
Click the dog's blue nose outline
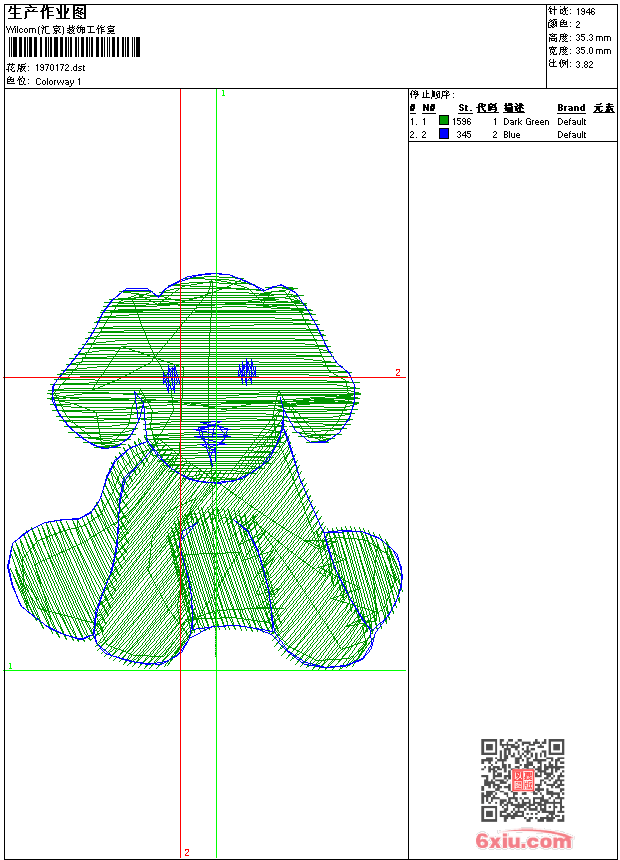(212, 435)
